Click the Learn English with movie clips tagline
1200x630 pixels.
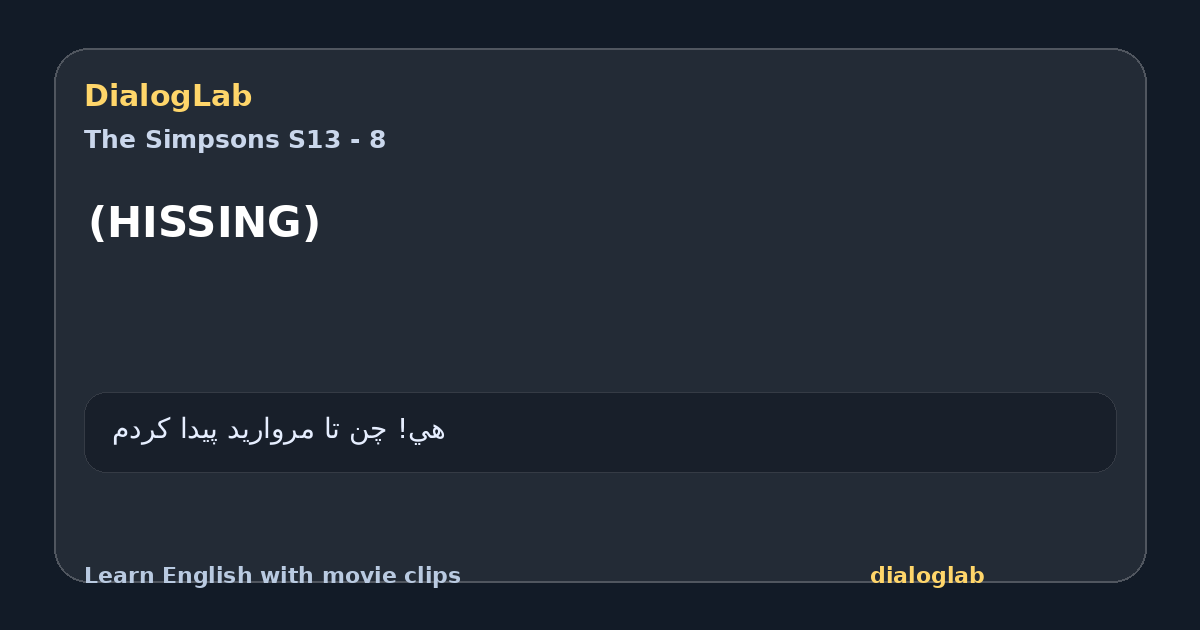[x=272, y=576]
